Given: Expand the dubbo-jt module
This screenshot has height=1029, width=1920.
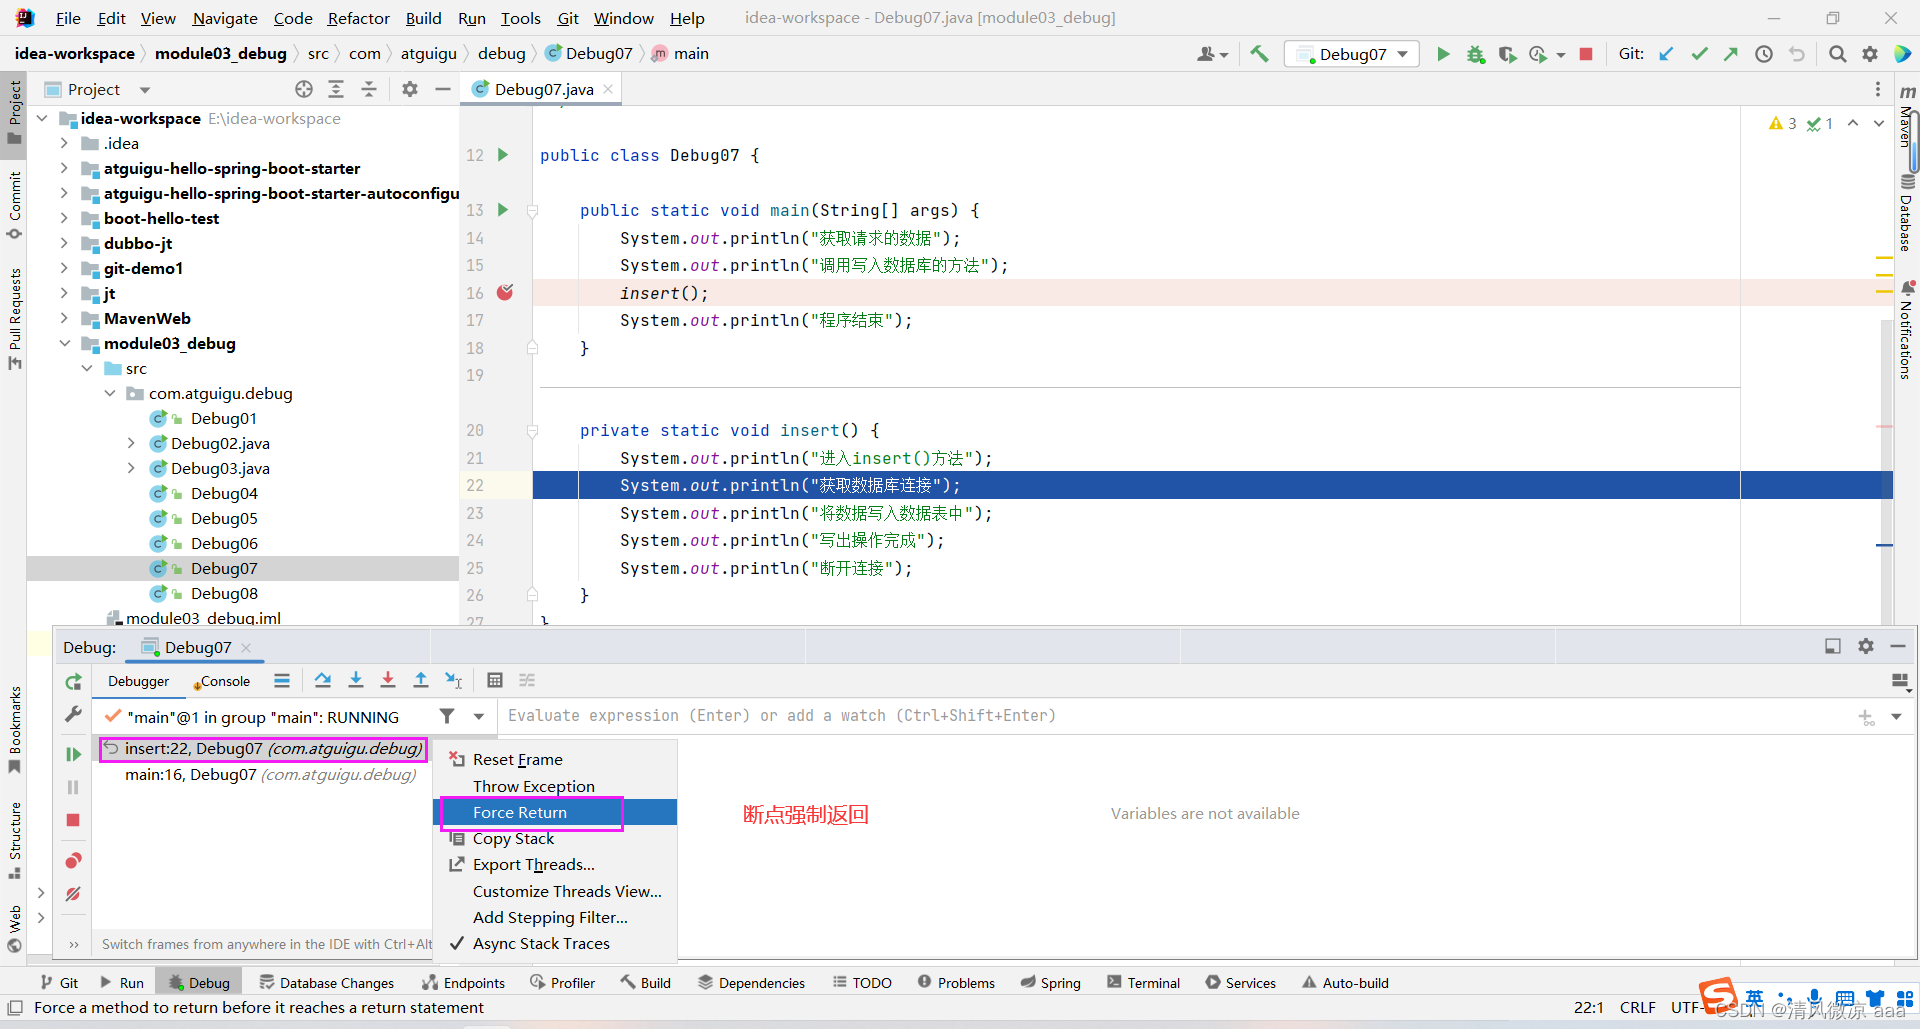Looking at the screenshot, I should [64, 243].
